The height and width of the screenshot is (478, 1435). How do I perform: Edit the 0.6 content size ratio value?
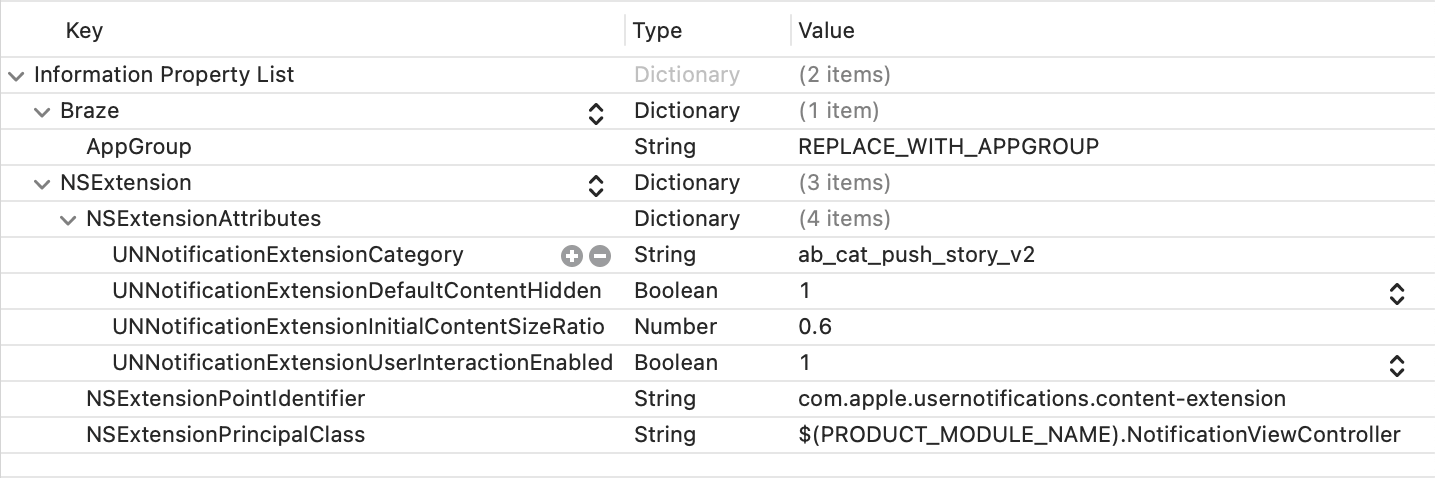point(815,327)
